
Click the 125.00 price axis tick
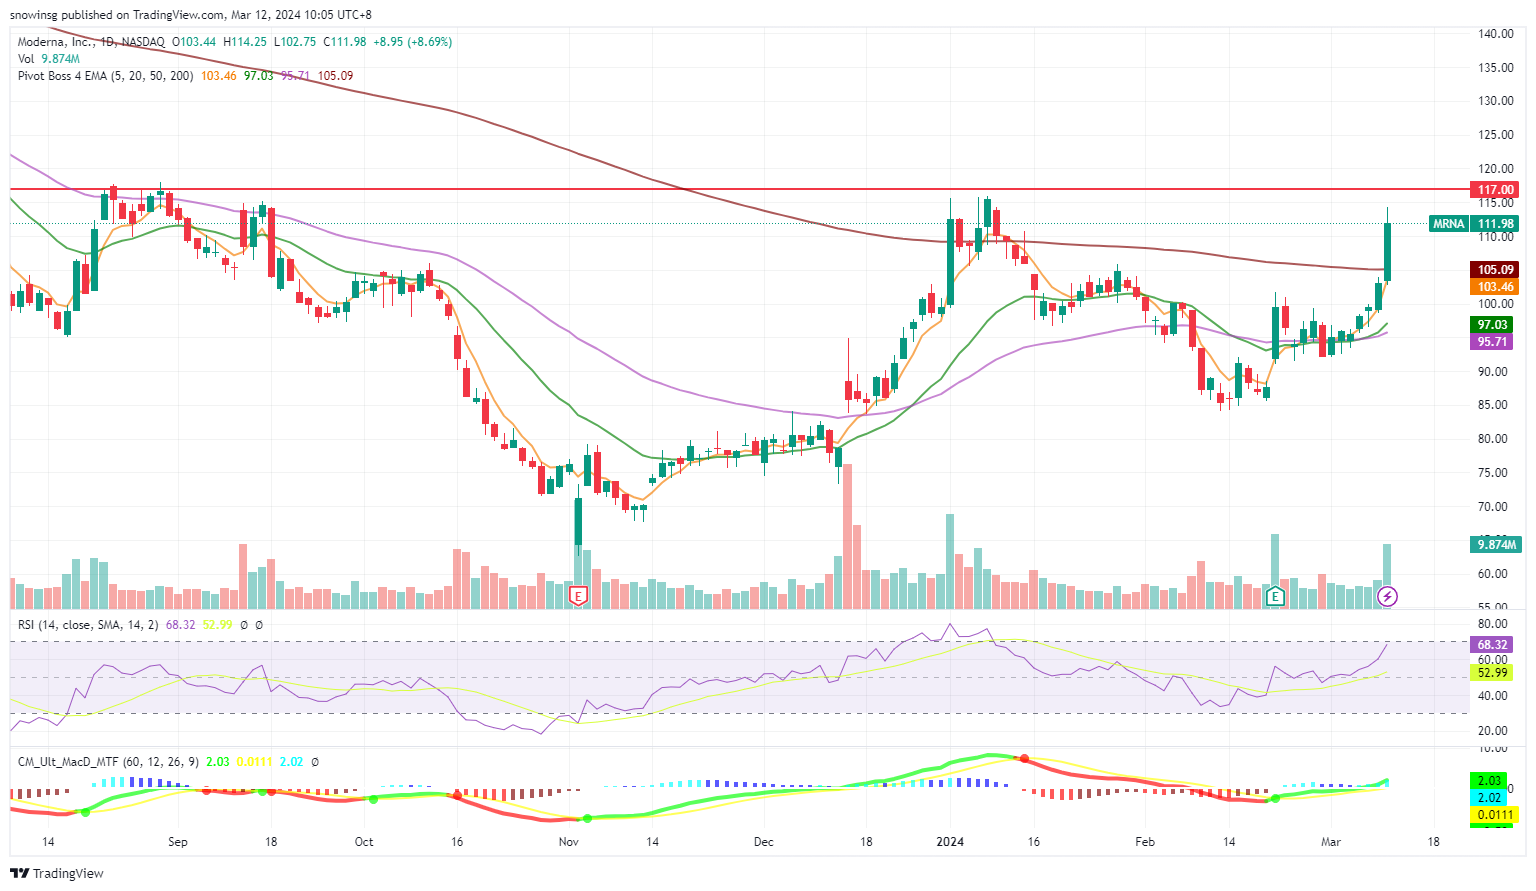pos(1496,135)
